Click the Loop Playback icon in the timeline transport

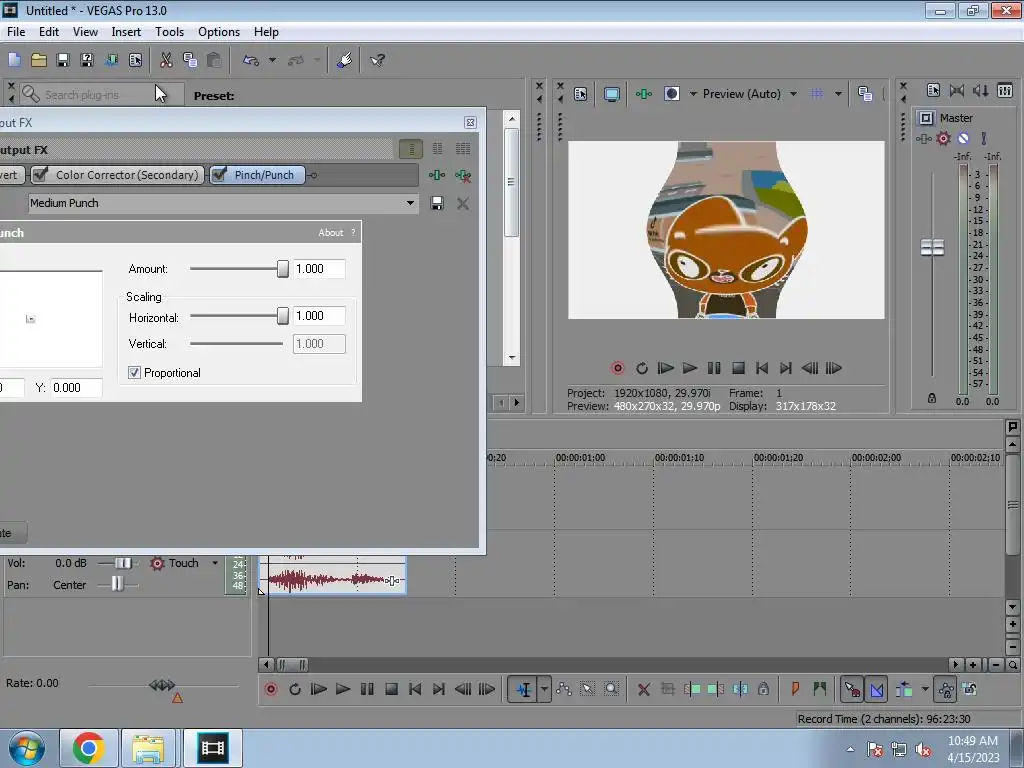[x=295, y=690]
